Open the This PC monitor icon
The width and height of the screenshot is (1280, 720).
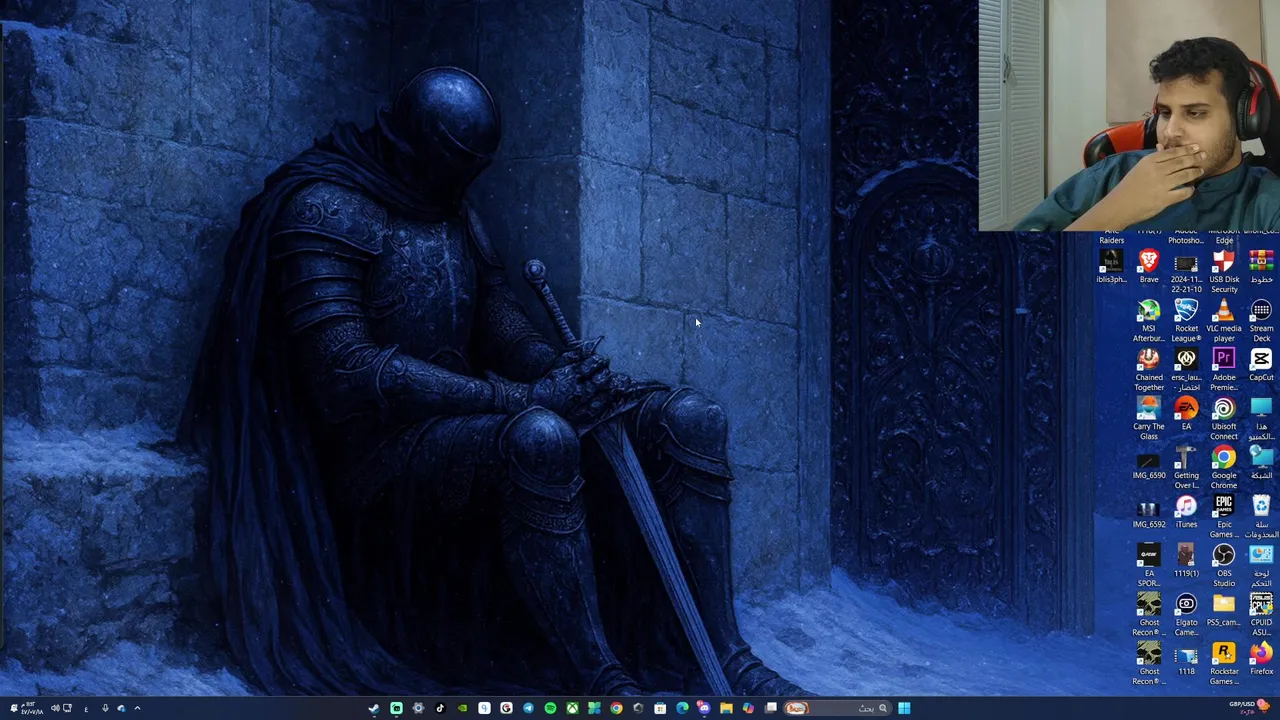(1261, 418)
